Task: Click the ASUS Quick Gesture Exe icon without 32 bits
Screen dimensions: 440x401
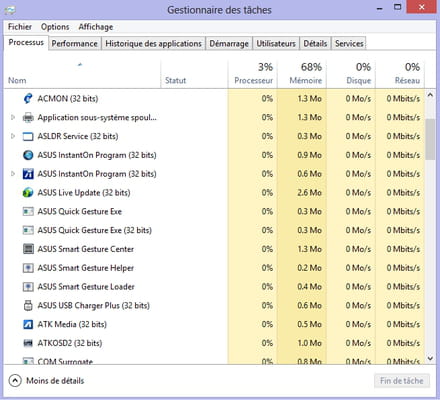Action: 28,211
